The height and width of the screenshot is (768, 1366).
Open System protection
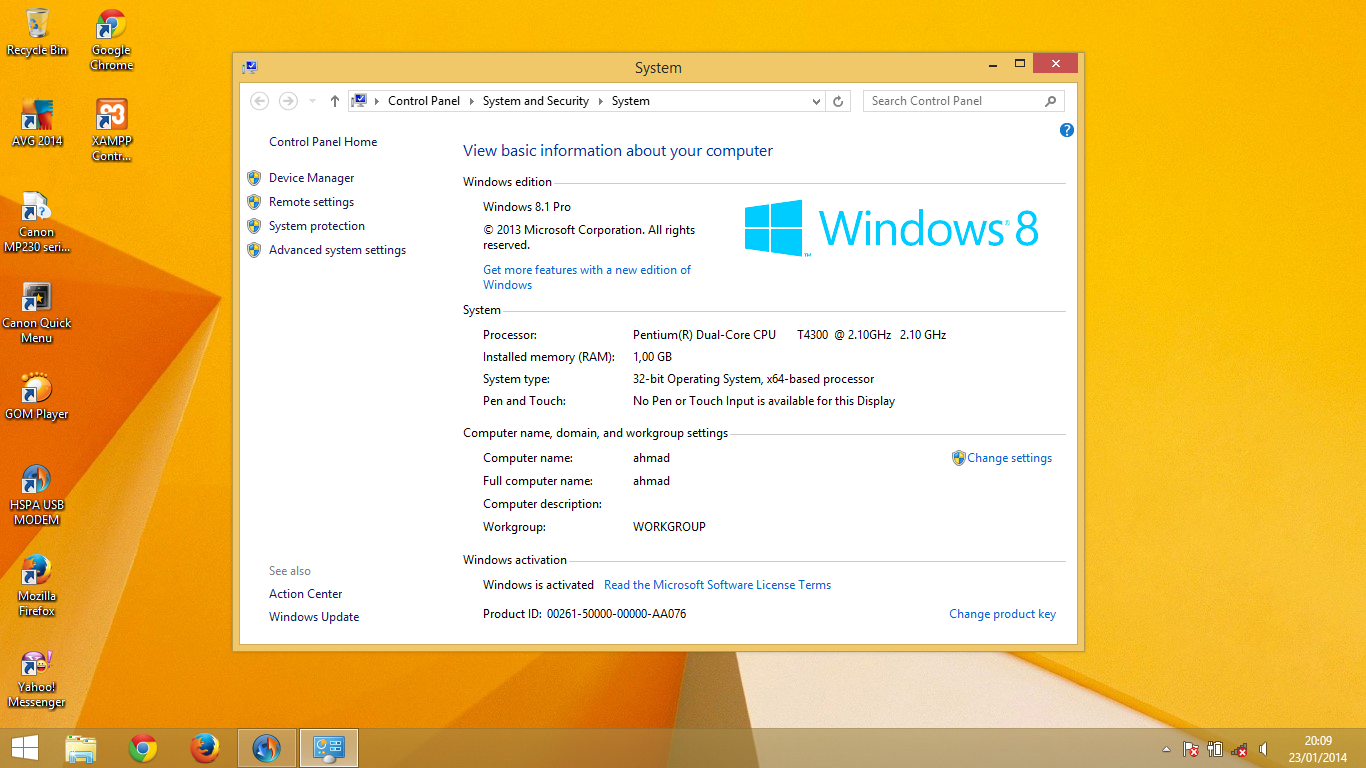tap(317, 226)
